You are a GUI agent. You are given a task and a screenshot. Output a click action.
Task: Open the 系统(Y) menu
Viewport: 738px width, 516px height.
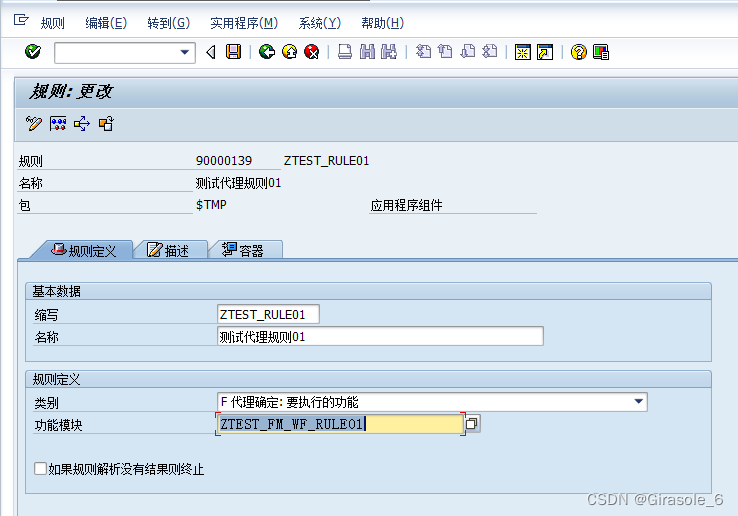pyautogui.click(x=320, y=23)
